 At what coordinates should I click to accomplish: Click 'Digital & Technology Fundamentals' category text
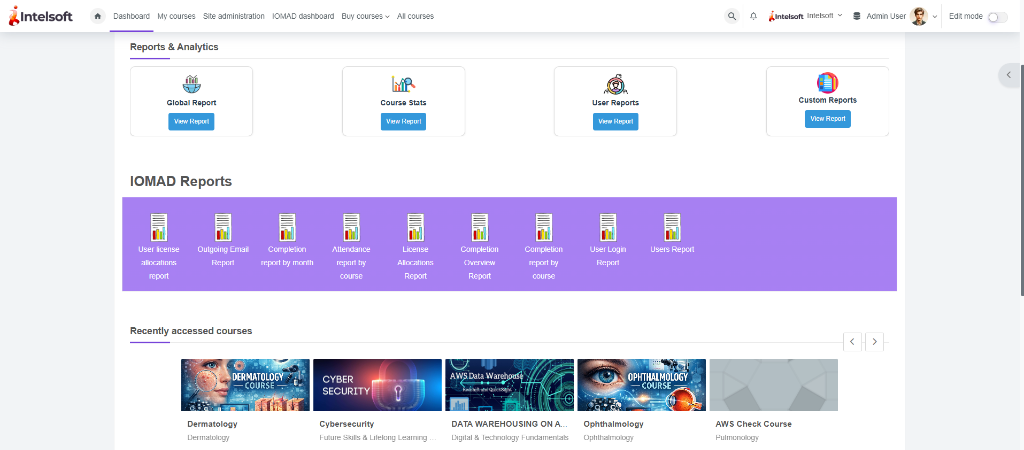[510, 438]
